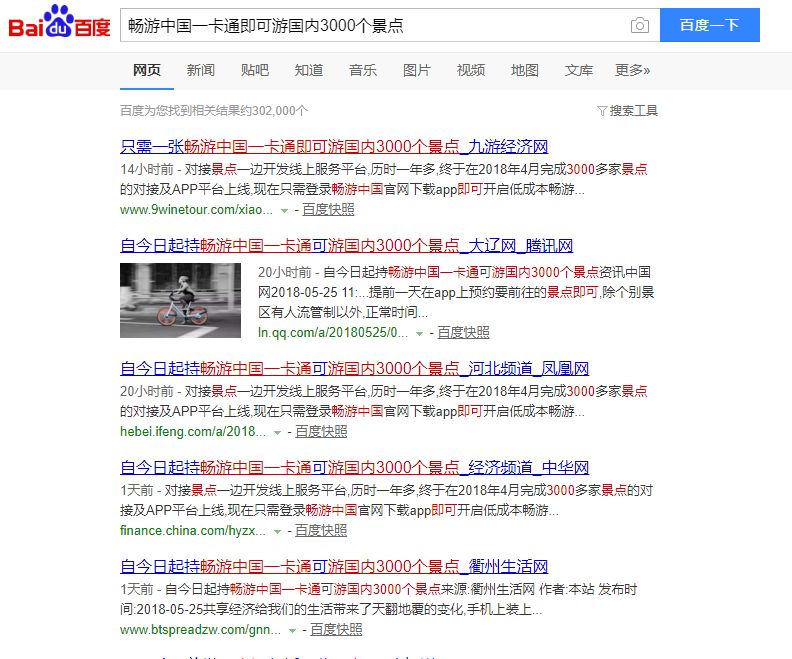Click the www.9winetour.com URL
Viewport: 792px width, 659px height.
196,210
